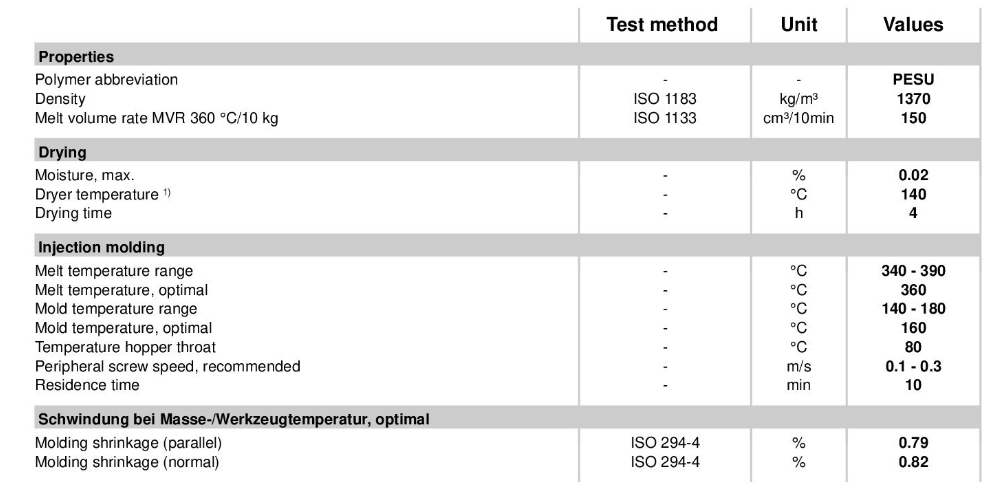Click the residence time value 10
The height and width of the screenshot is (495, 1006).
click(x=913, y=385)
